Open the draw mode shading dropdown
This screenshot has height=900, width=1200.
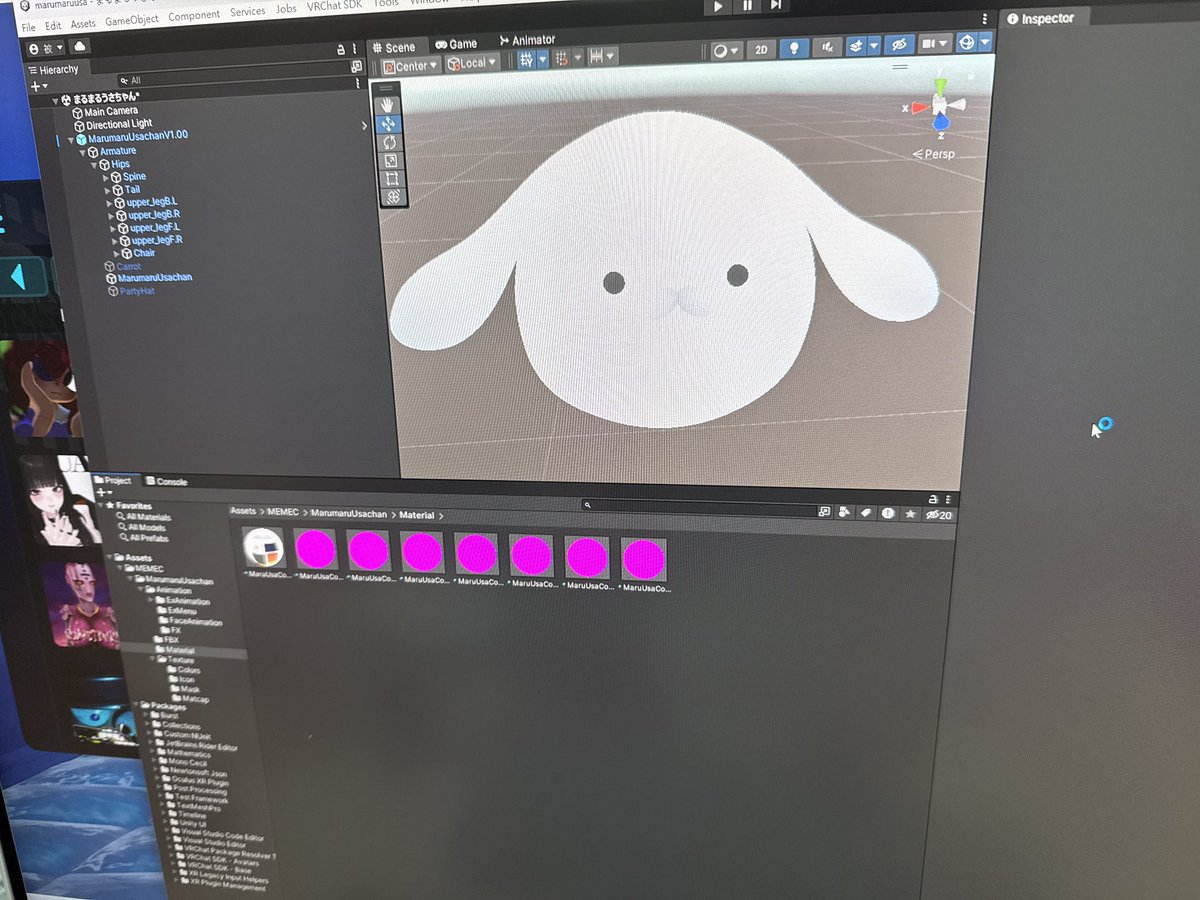tap(727, 51)
